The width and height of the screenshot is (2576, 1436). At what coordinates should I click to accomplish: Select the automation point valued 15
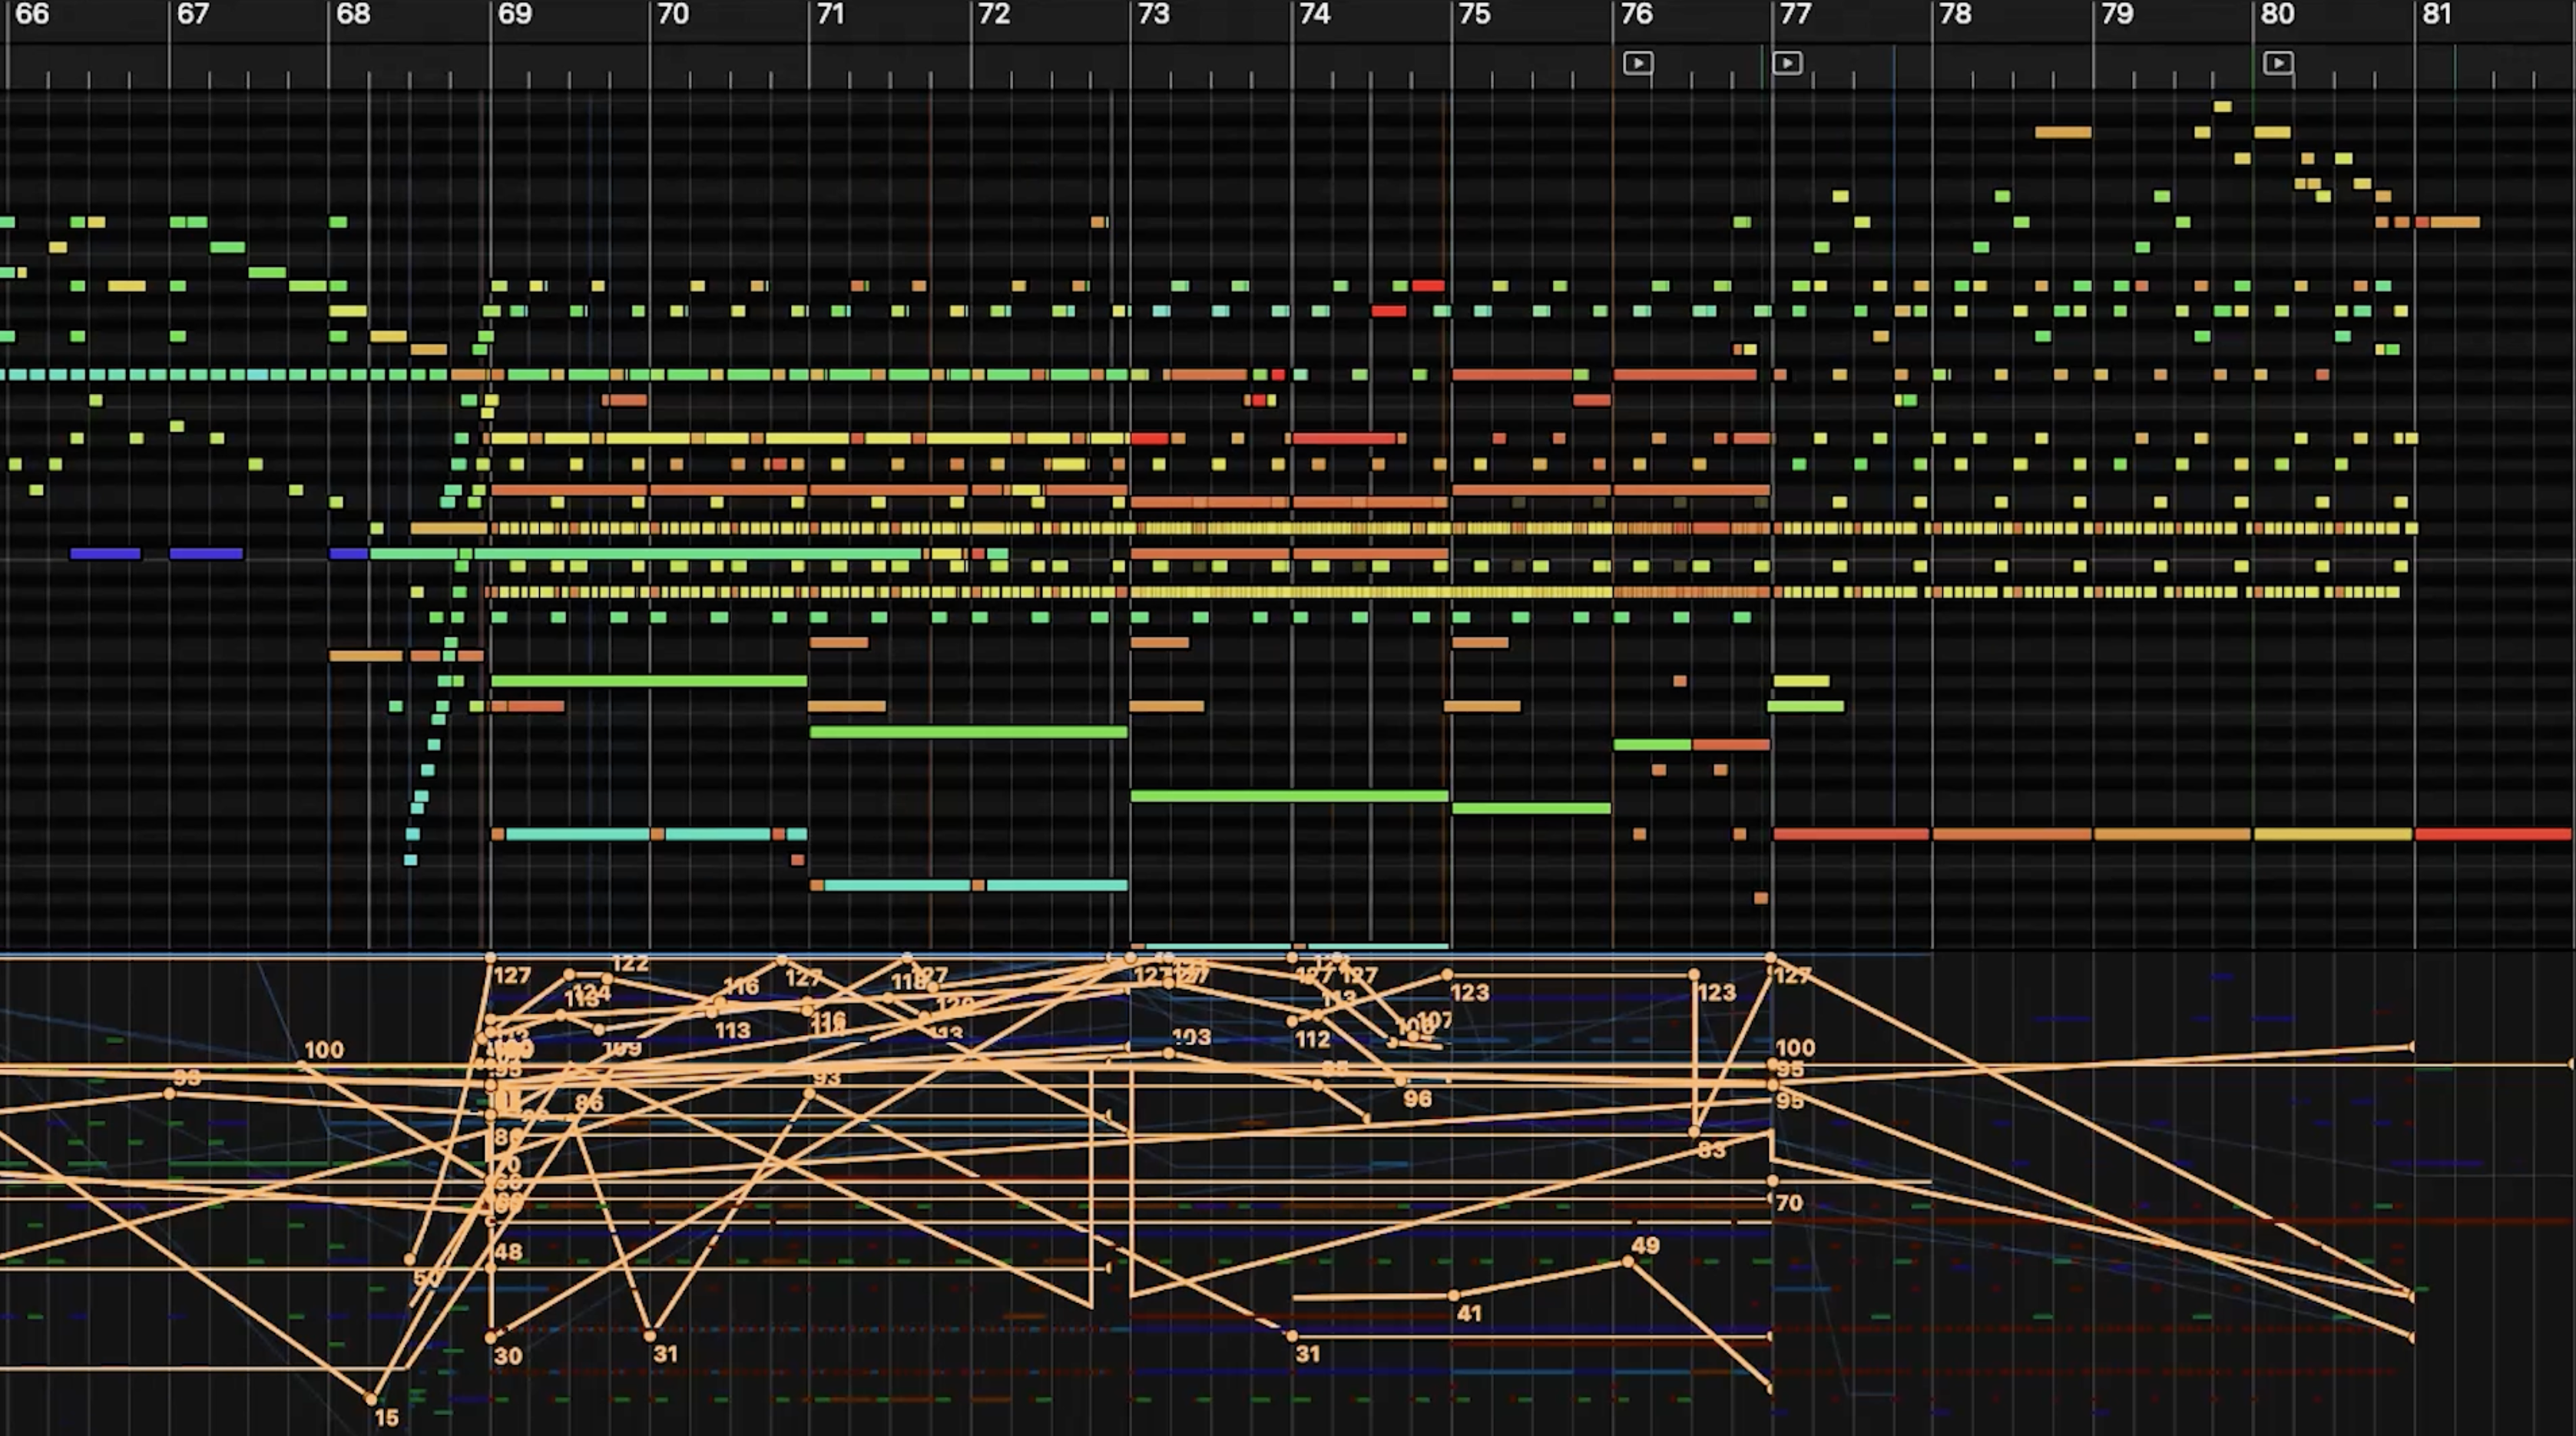click(x=371, y=1398)
